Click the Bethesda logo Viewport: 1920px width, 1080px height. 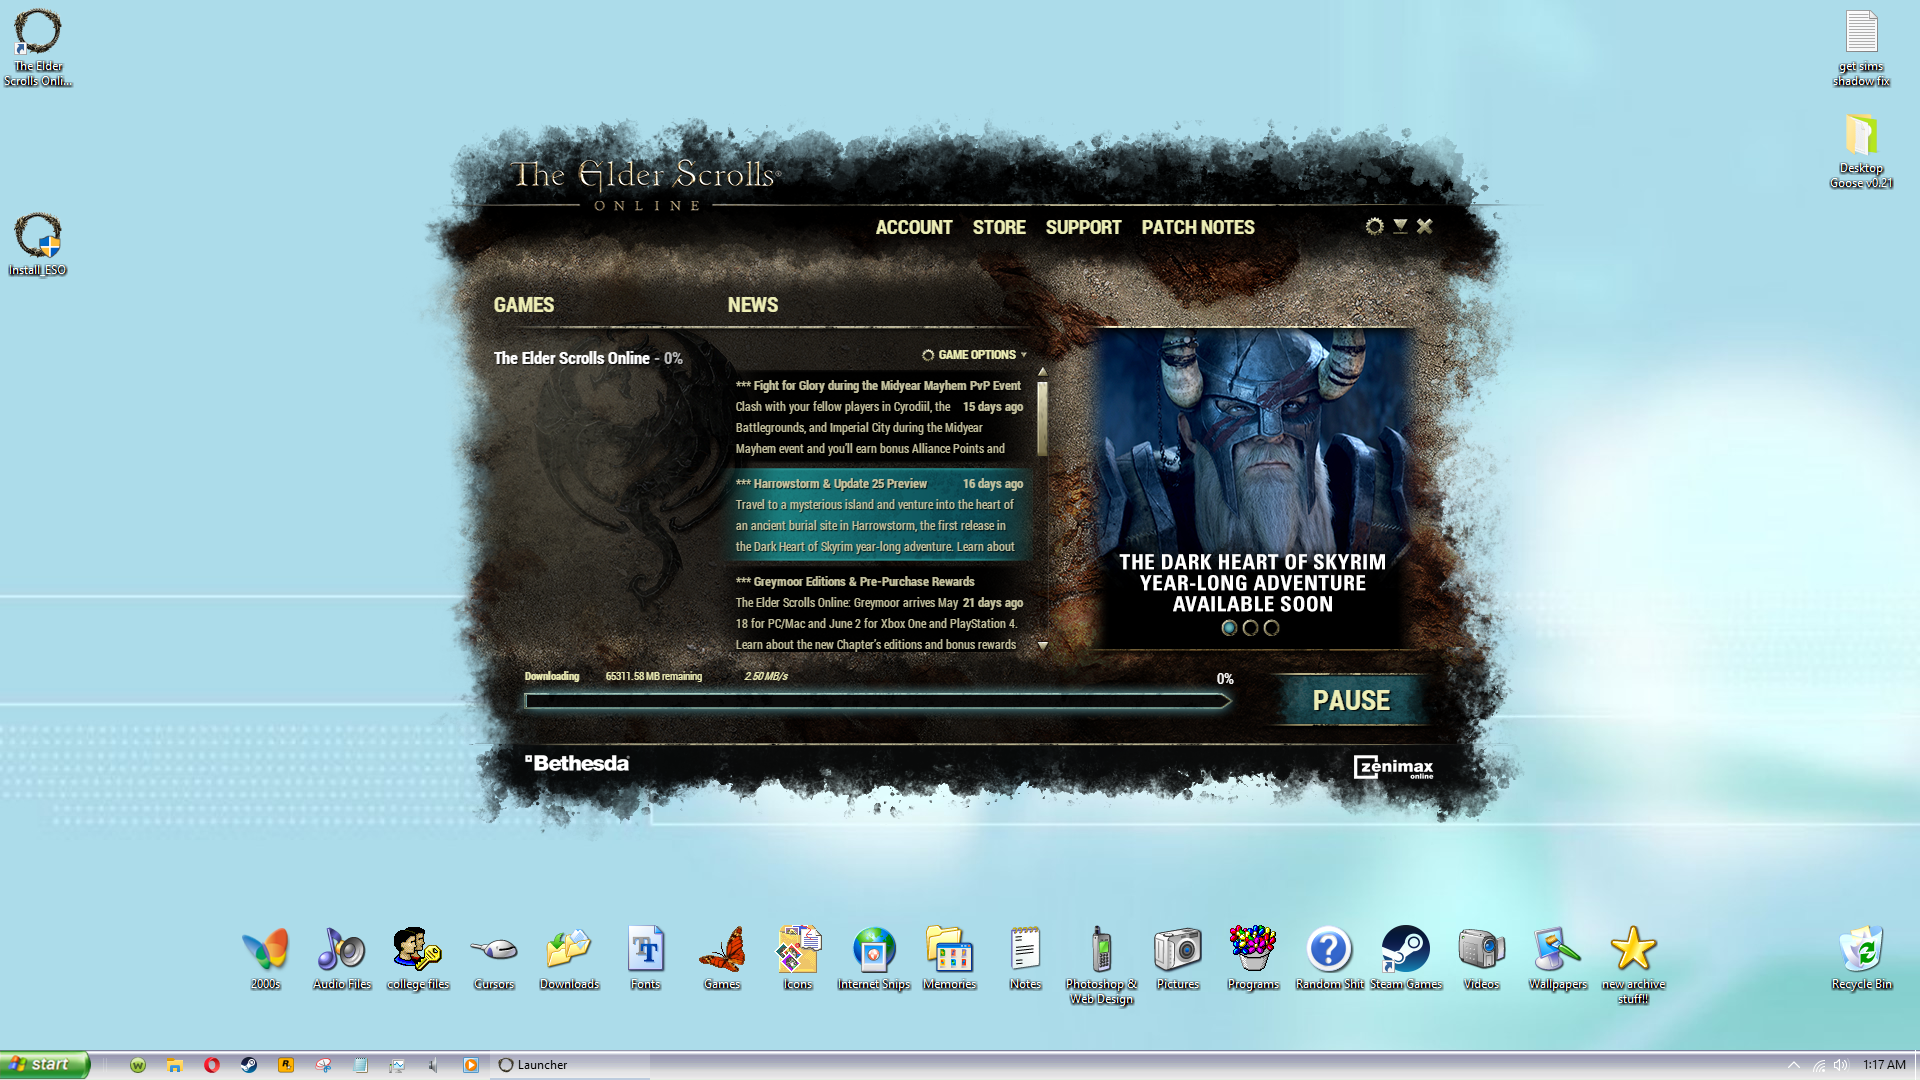pos(577,763)
